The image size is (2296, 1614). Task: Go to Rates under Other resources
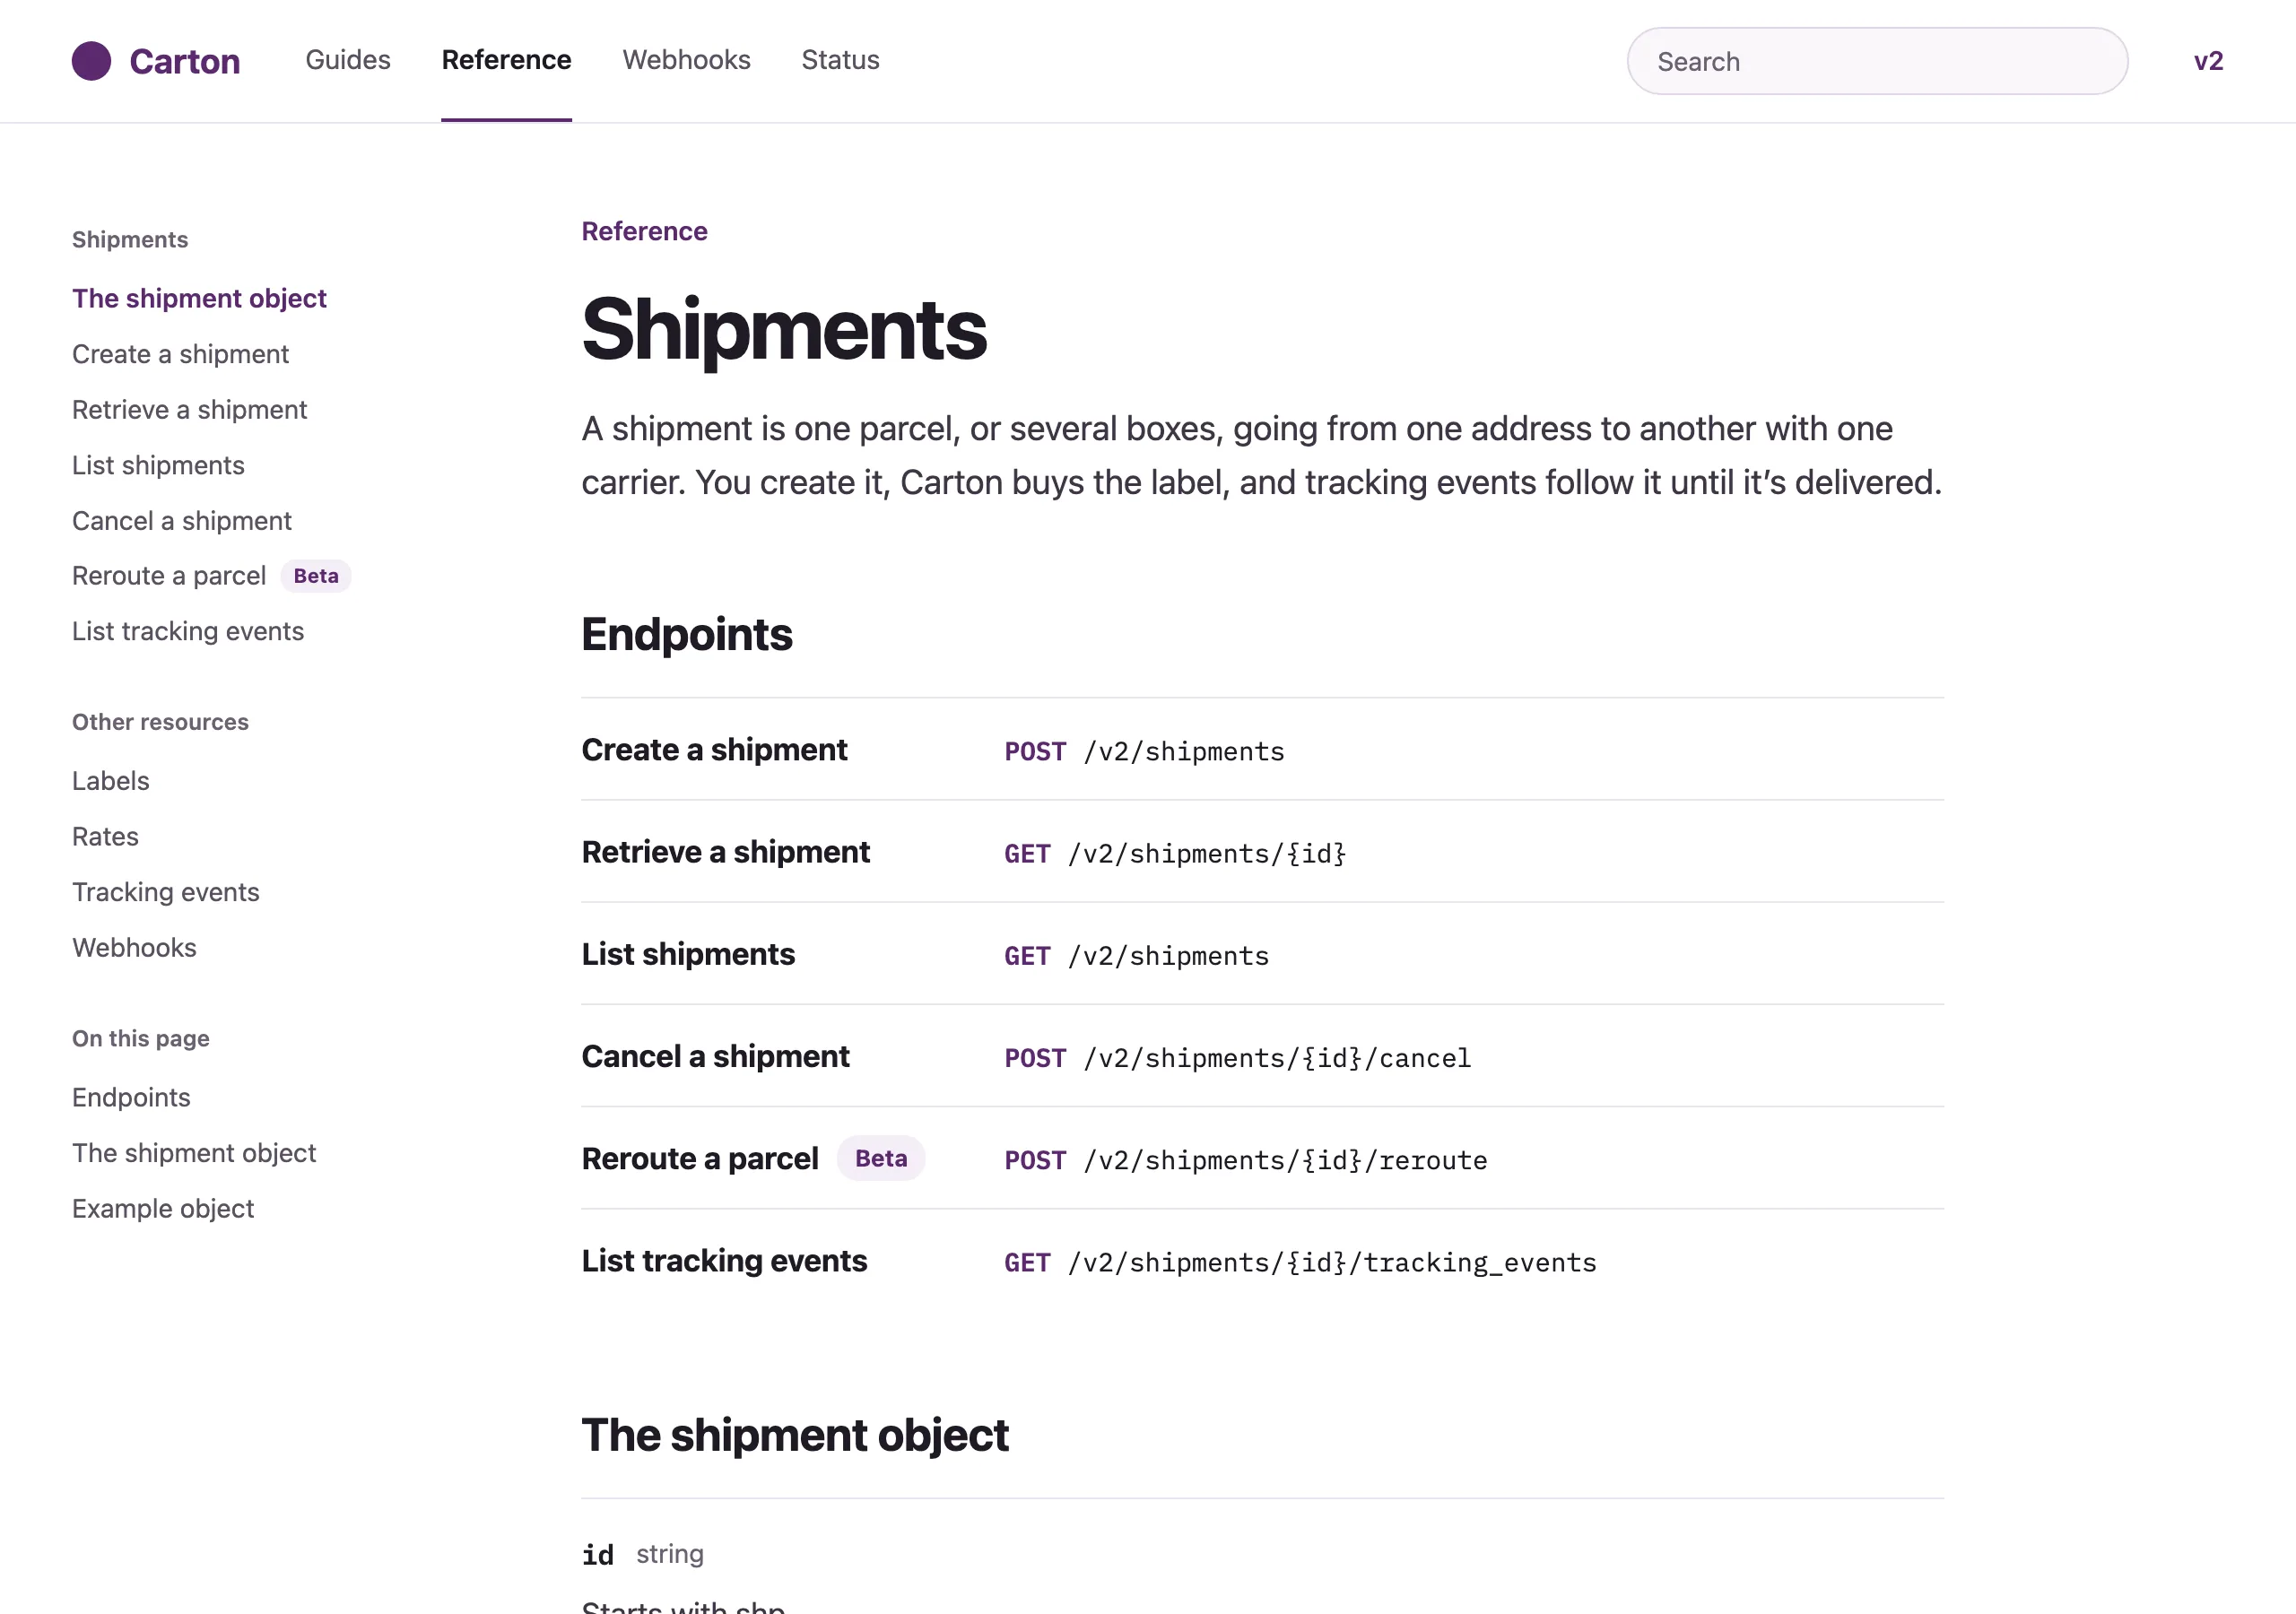pos(105,836)
